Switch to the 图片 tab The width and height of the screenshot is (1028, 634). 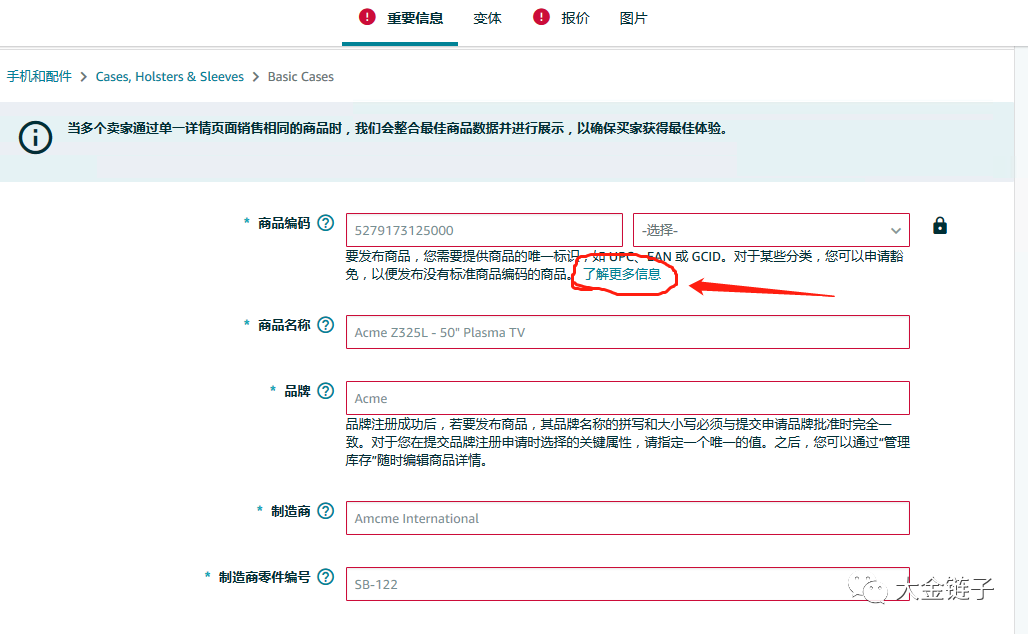click(x=633, y=18)
